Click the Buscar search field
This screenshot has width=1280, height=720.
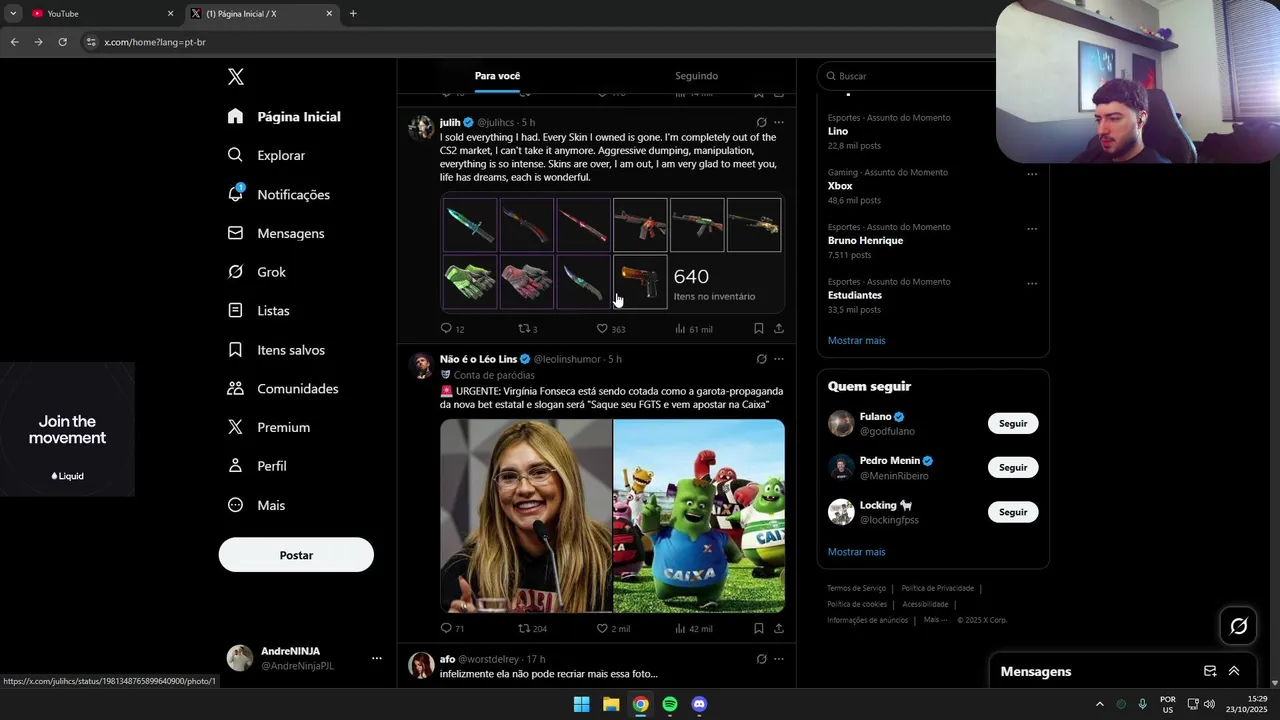pos(910,76)
